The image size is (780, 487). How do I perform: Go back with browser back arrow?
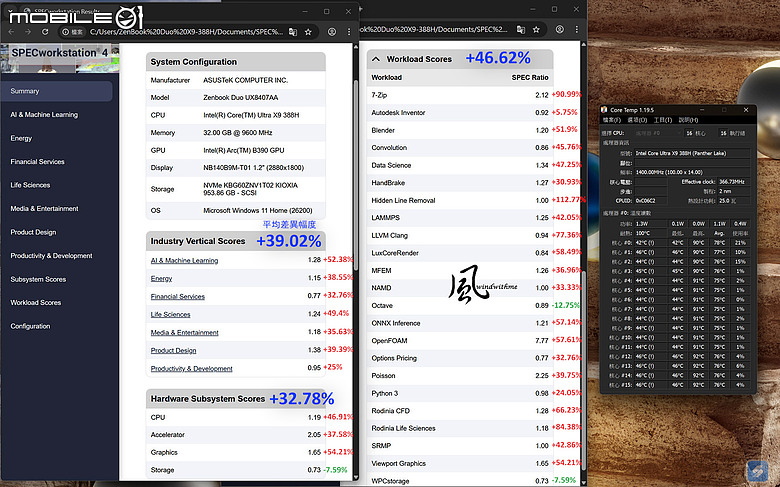[12, 32]
